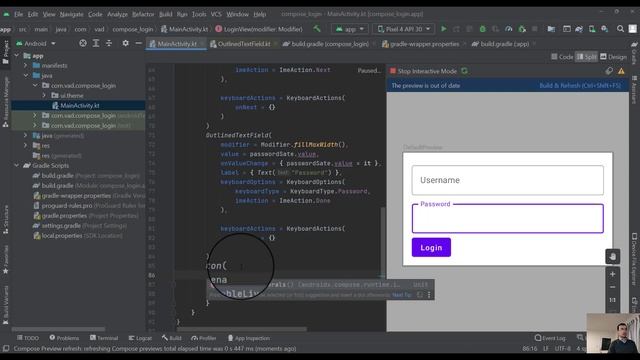Switch editor to Code view mode
This screenshot has width=640, height=360.
(x=562, y=57)
